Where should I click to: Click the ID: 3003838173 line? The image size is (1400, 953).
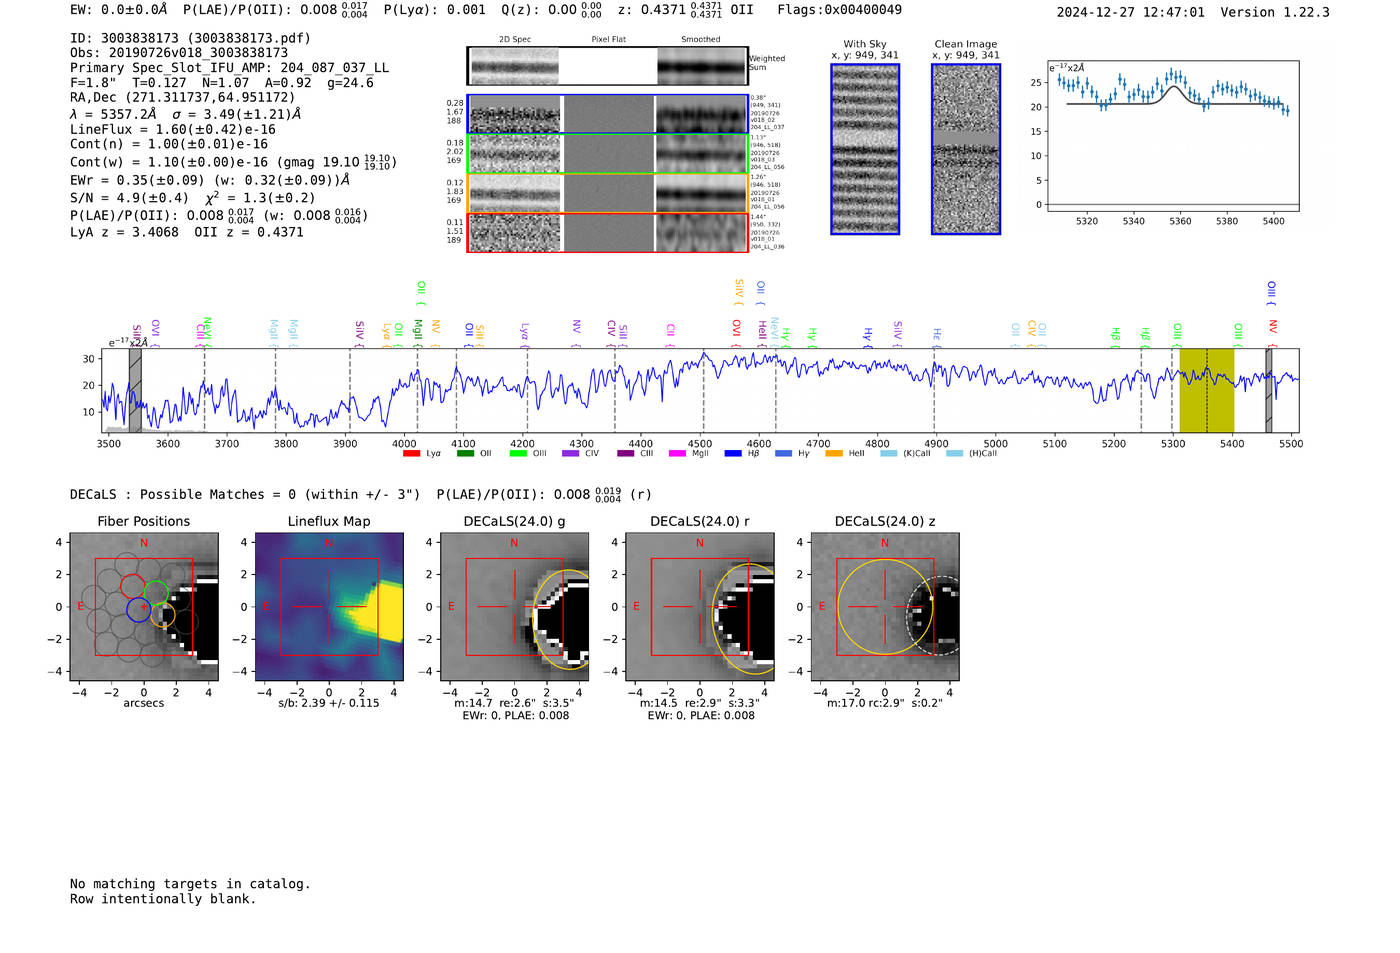pos(190,38)
